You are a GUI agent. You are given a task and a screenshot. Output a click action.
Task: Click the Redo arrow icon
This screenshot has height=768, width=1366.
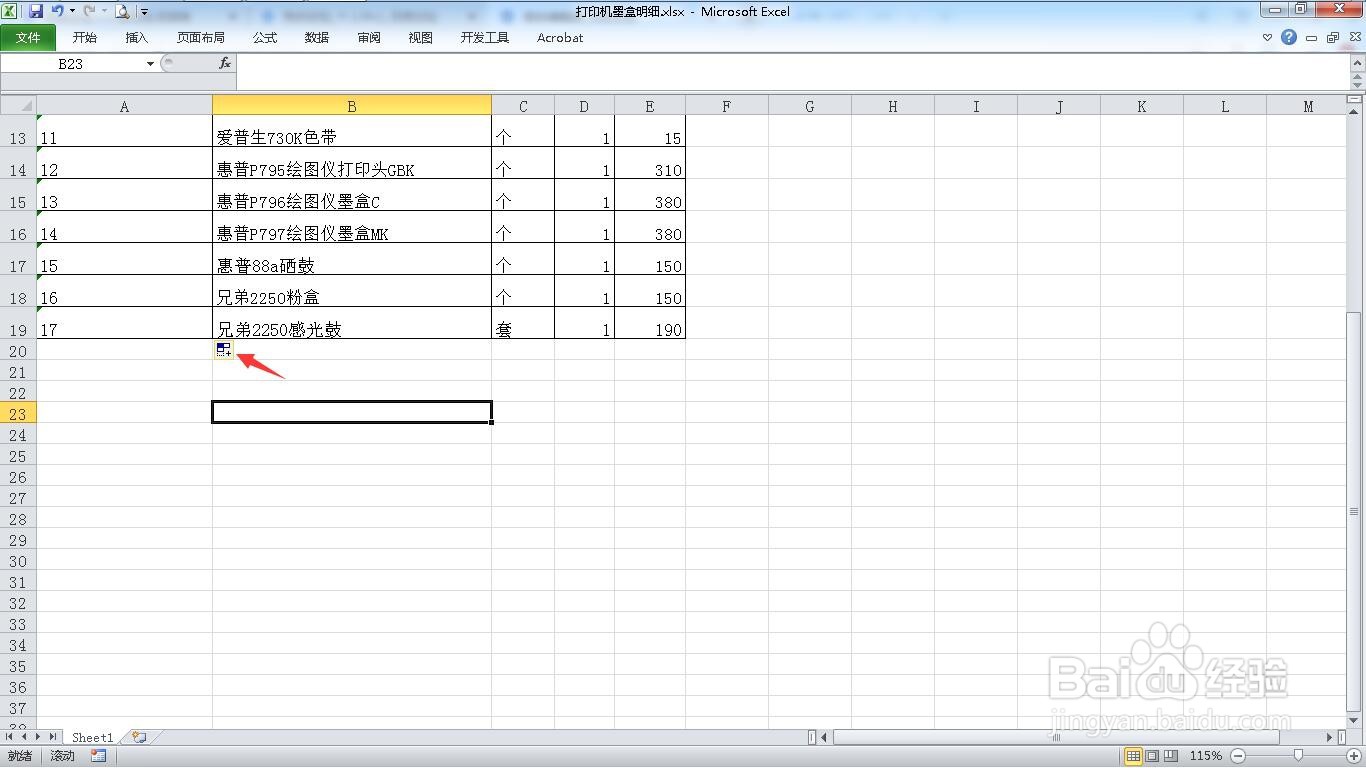[89, 11]
